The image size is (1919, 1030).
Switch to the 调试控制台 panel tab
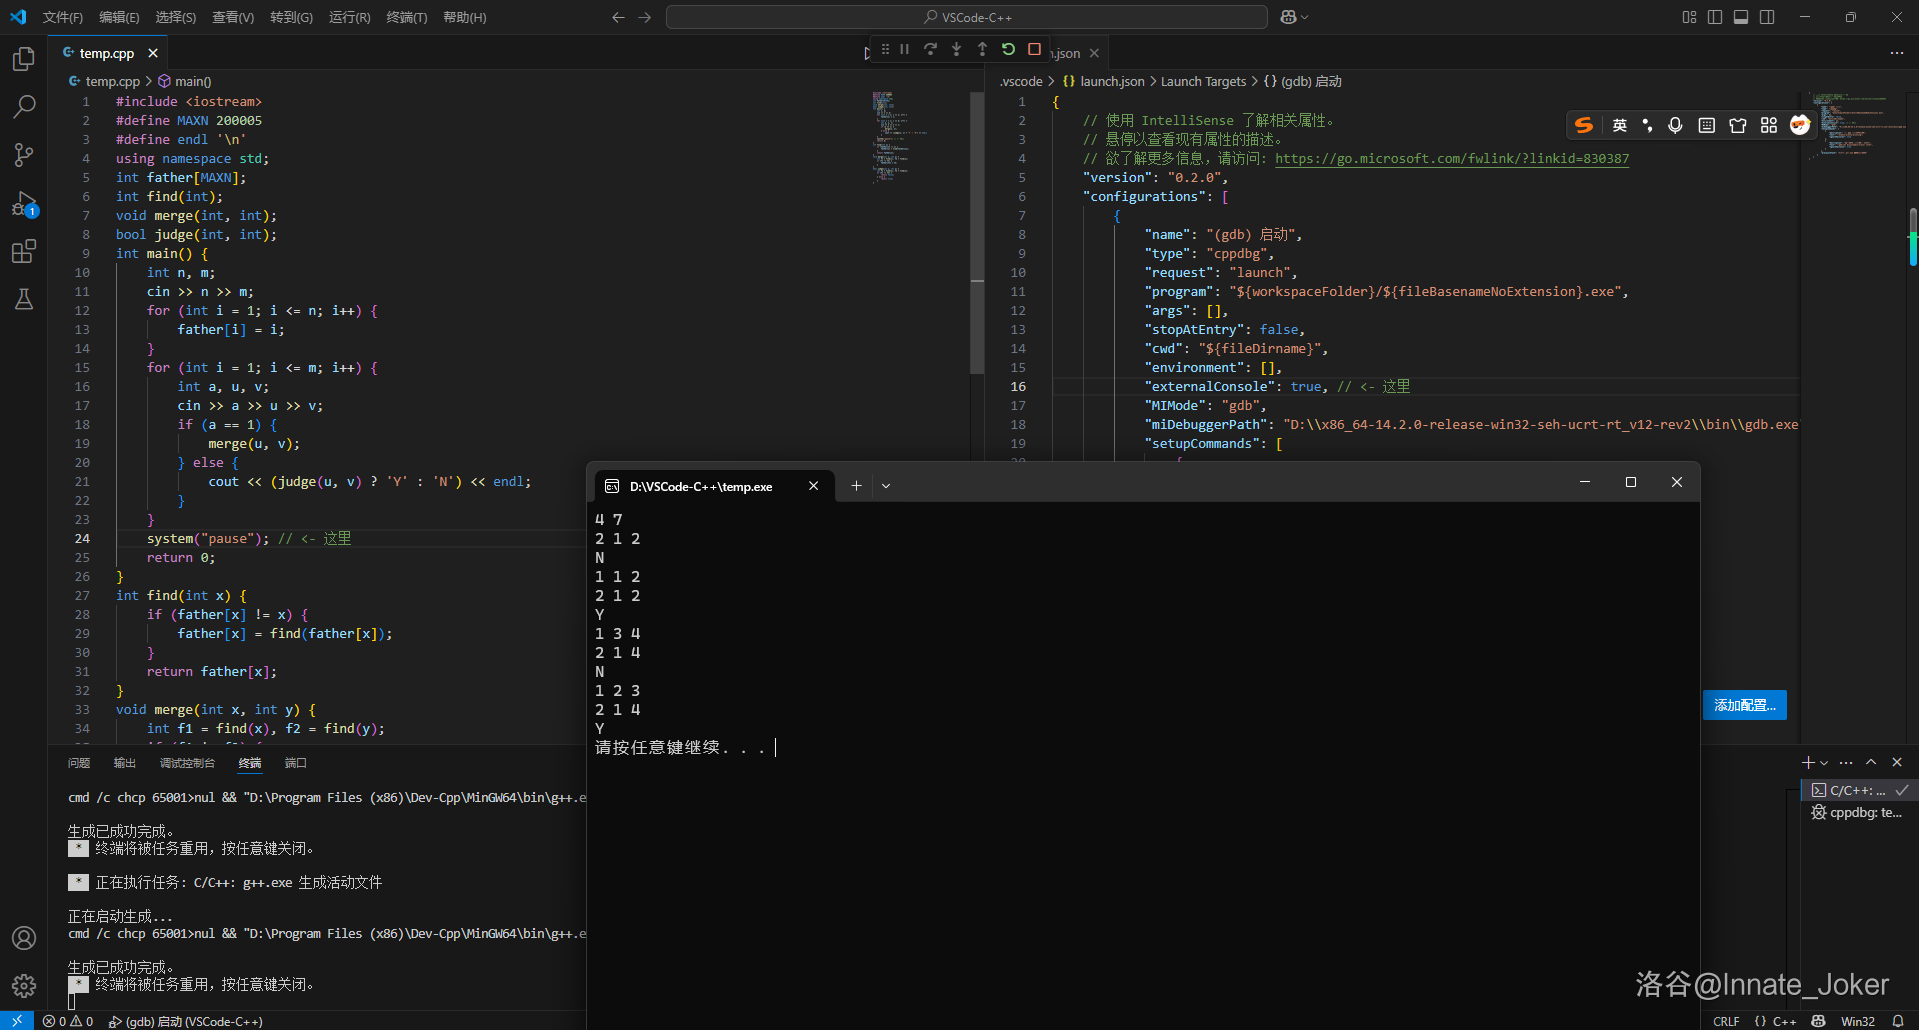[x=187, y=763]
